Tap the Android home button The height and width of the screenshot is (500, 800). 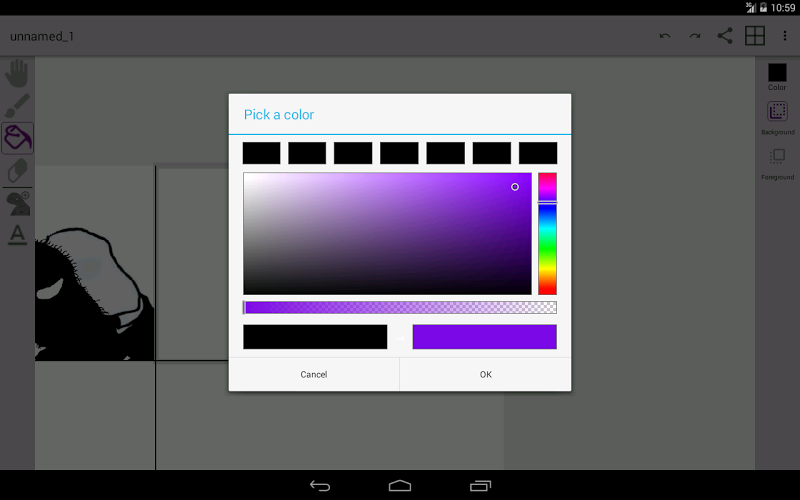(x=400, y=486)
